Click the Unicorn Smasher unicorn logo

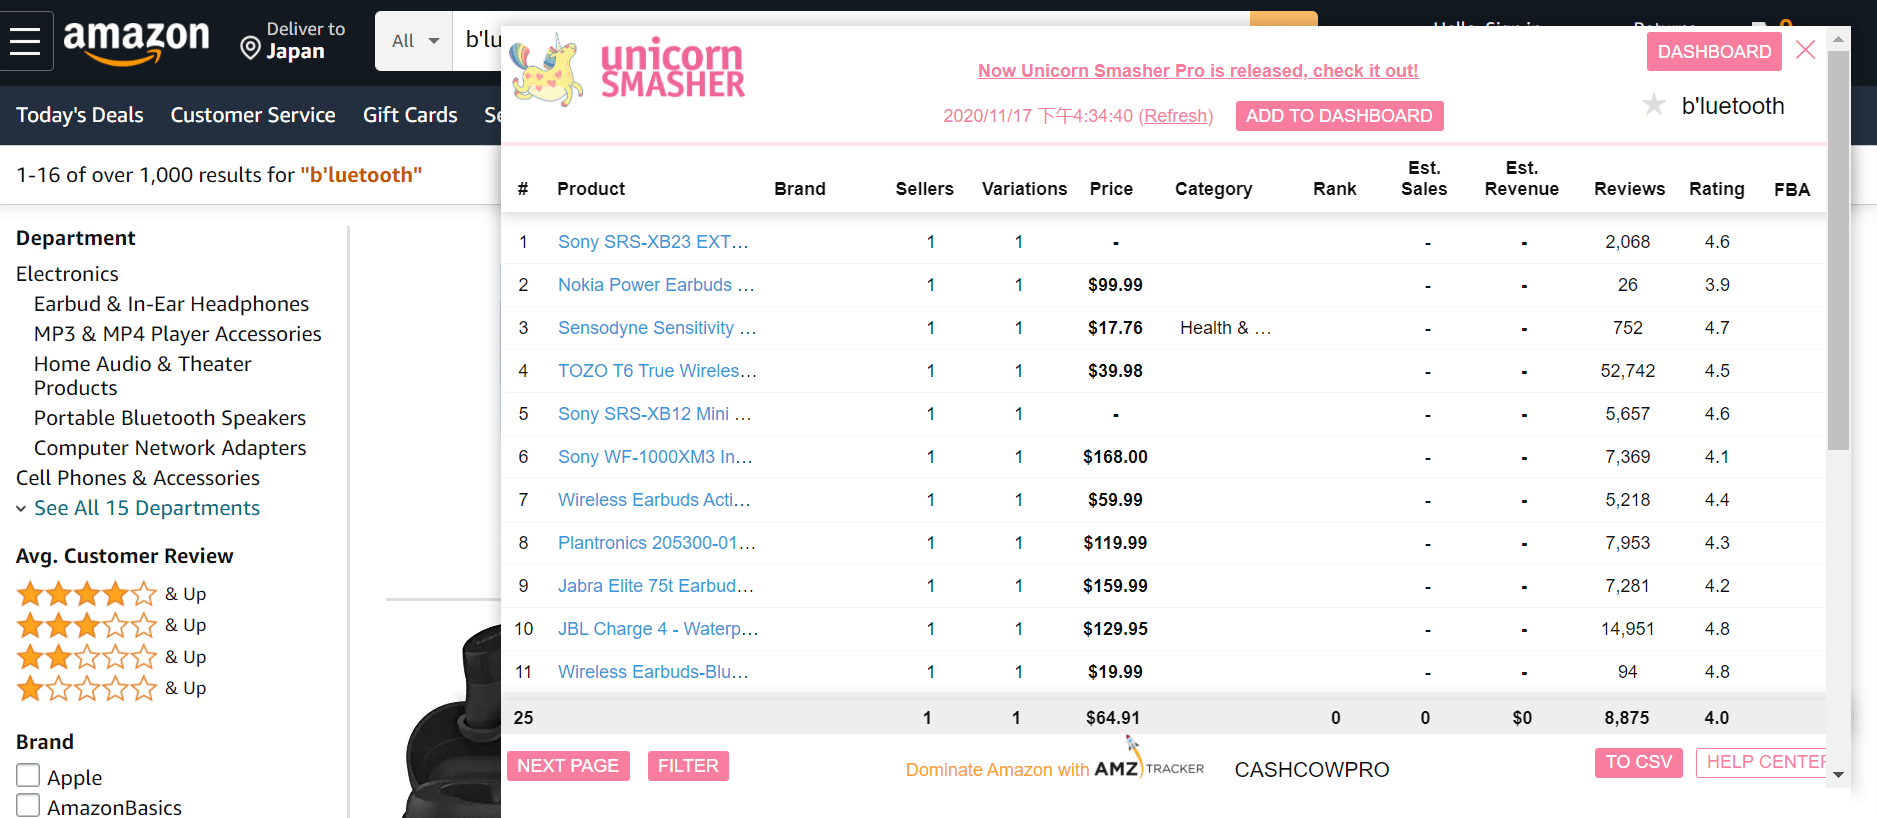coord(546,70)
